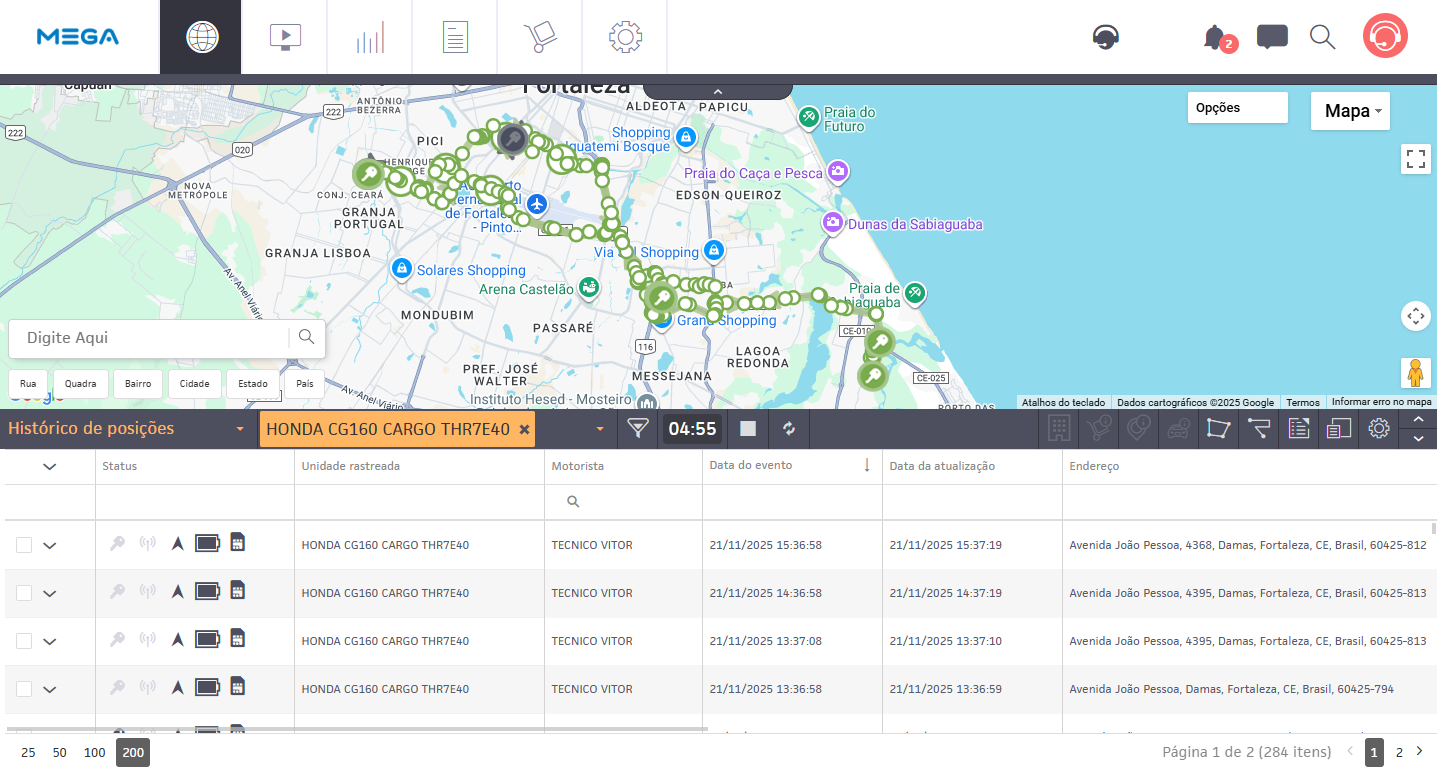Click the polygon geofence tool icon
1437x771 pixels.
coord(1216,429)
